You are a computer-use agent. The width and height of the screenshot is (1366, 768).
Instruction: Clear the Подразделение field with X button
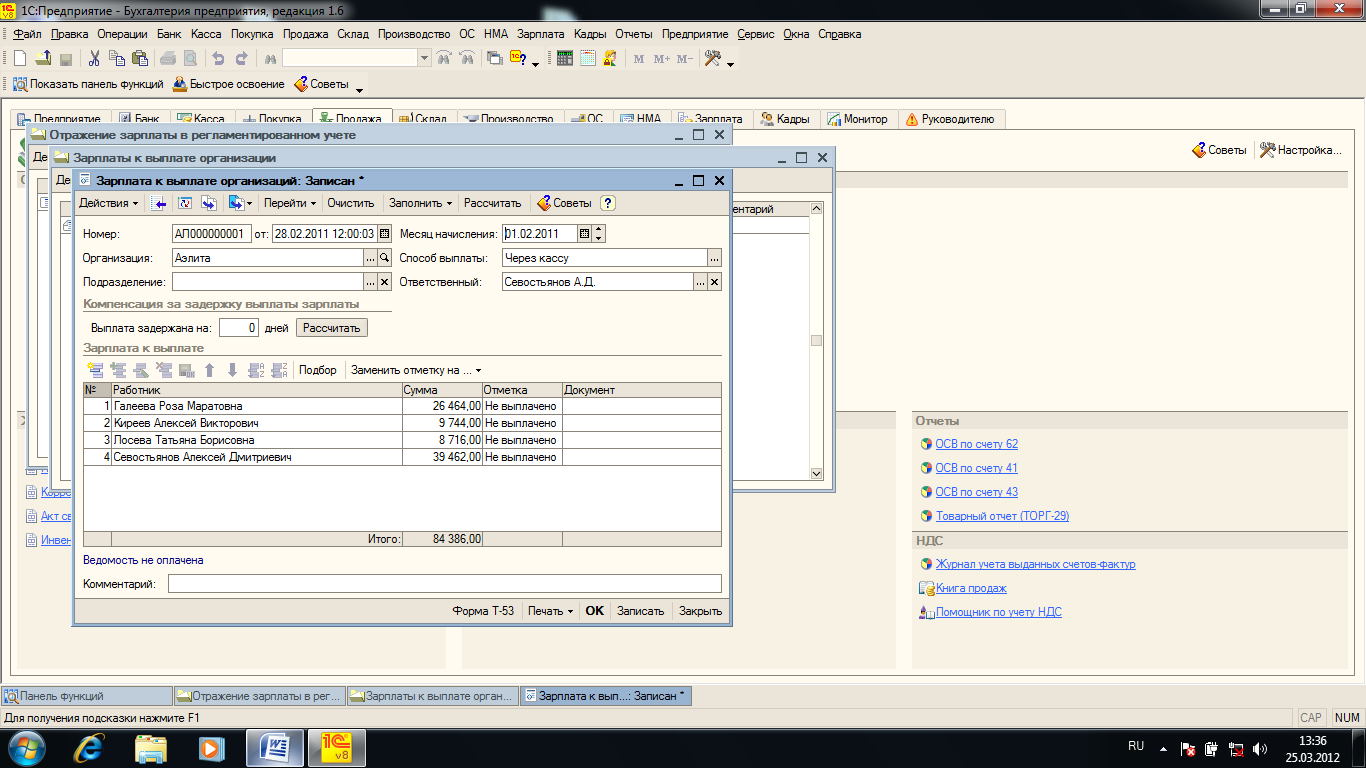[384, 282]
